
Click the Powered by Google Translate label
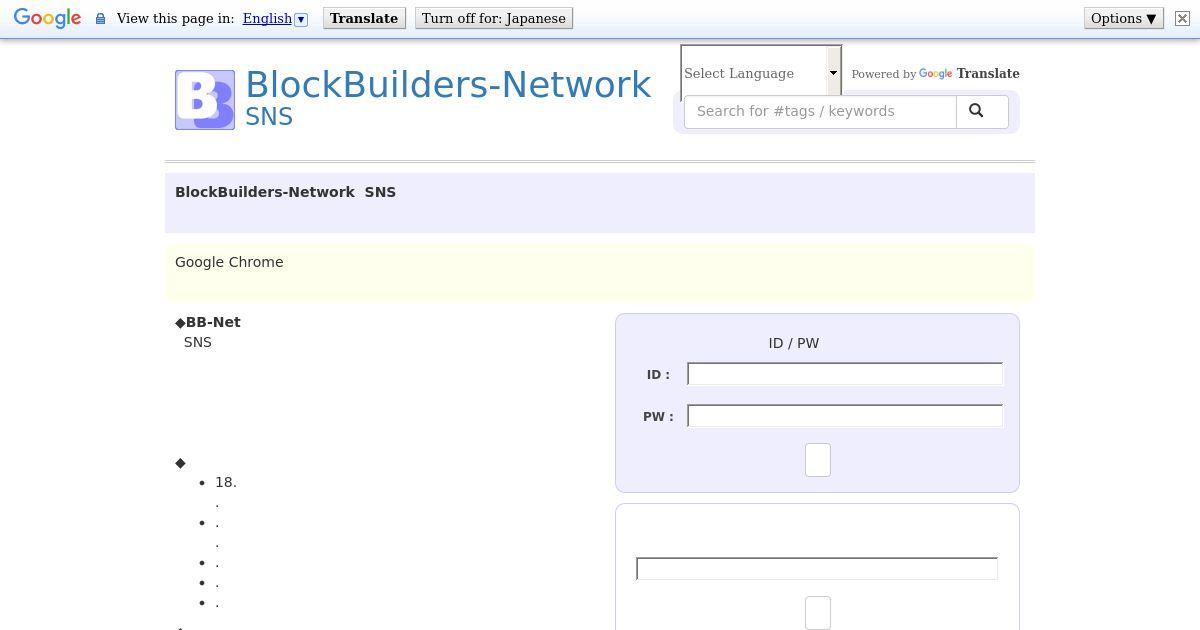(x=935, y=74)
